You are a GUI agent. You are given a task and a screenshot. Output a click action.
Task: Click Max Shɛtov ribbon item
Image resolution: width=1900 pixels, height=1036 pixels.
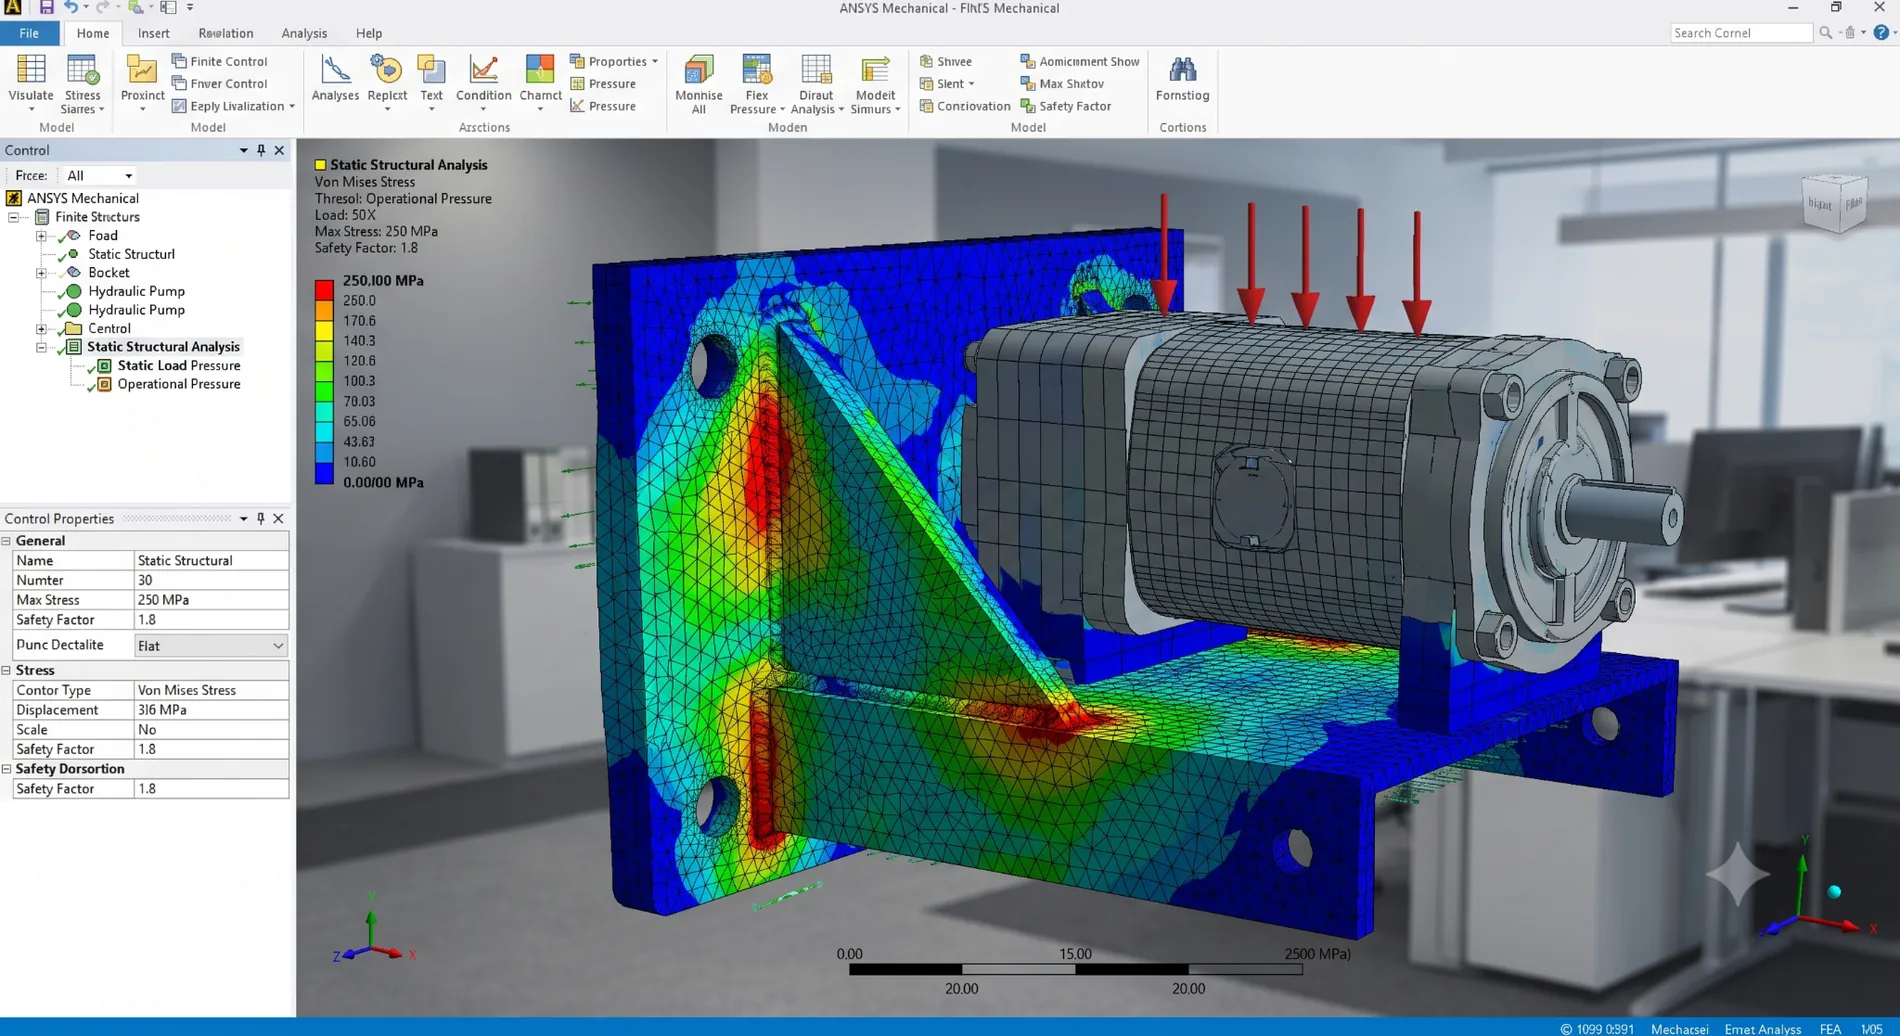click(x=1061, y=83)
